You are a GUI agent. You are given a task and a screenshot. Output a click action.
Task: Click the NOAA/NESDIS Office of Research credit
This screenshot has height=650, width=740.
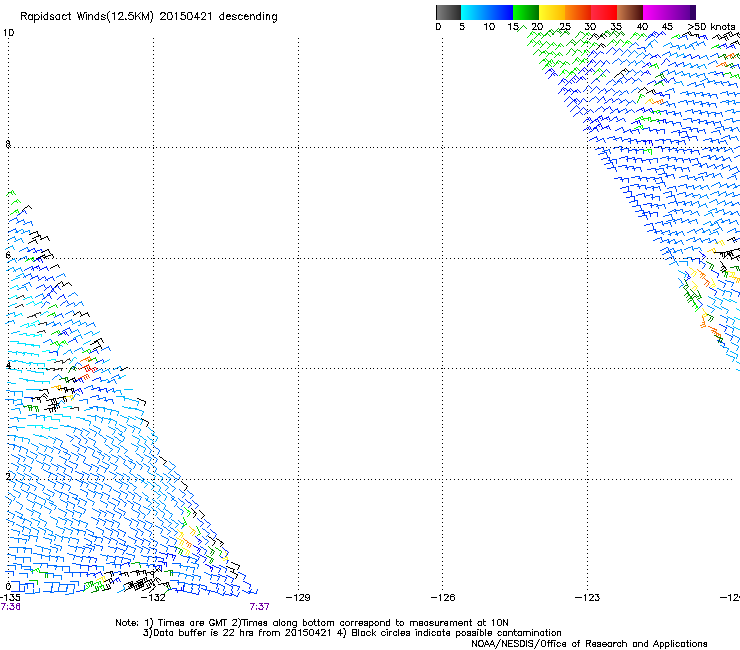point(589,644)
